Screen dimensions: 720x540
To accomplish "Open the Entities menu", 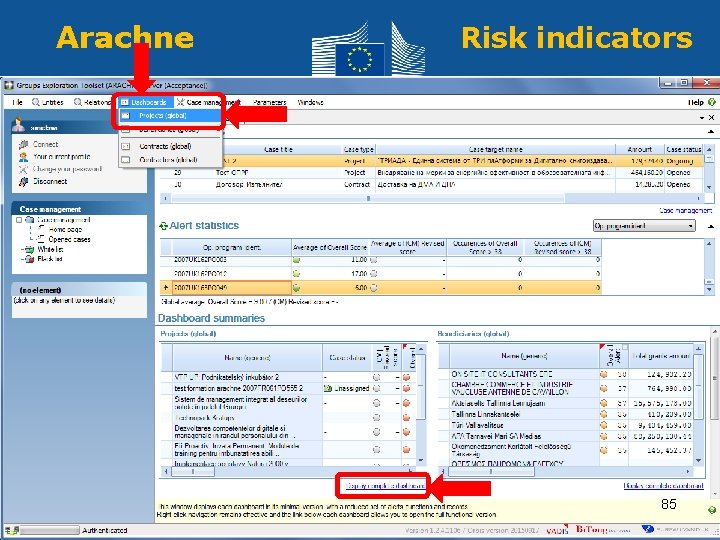I will [48, 102].
